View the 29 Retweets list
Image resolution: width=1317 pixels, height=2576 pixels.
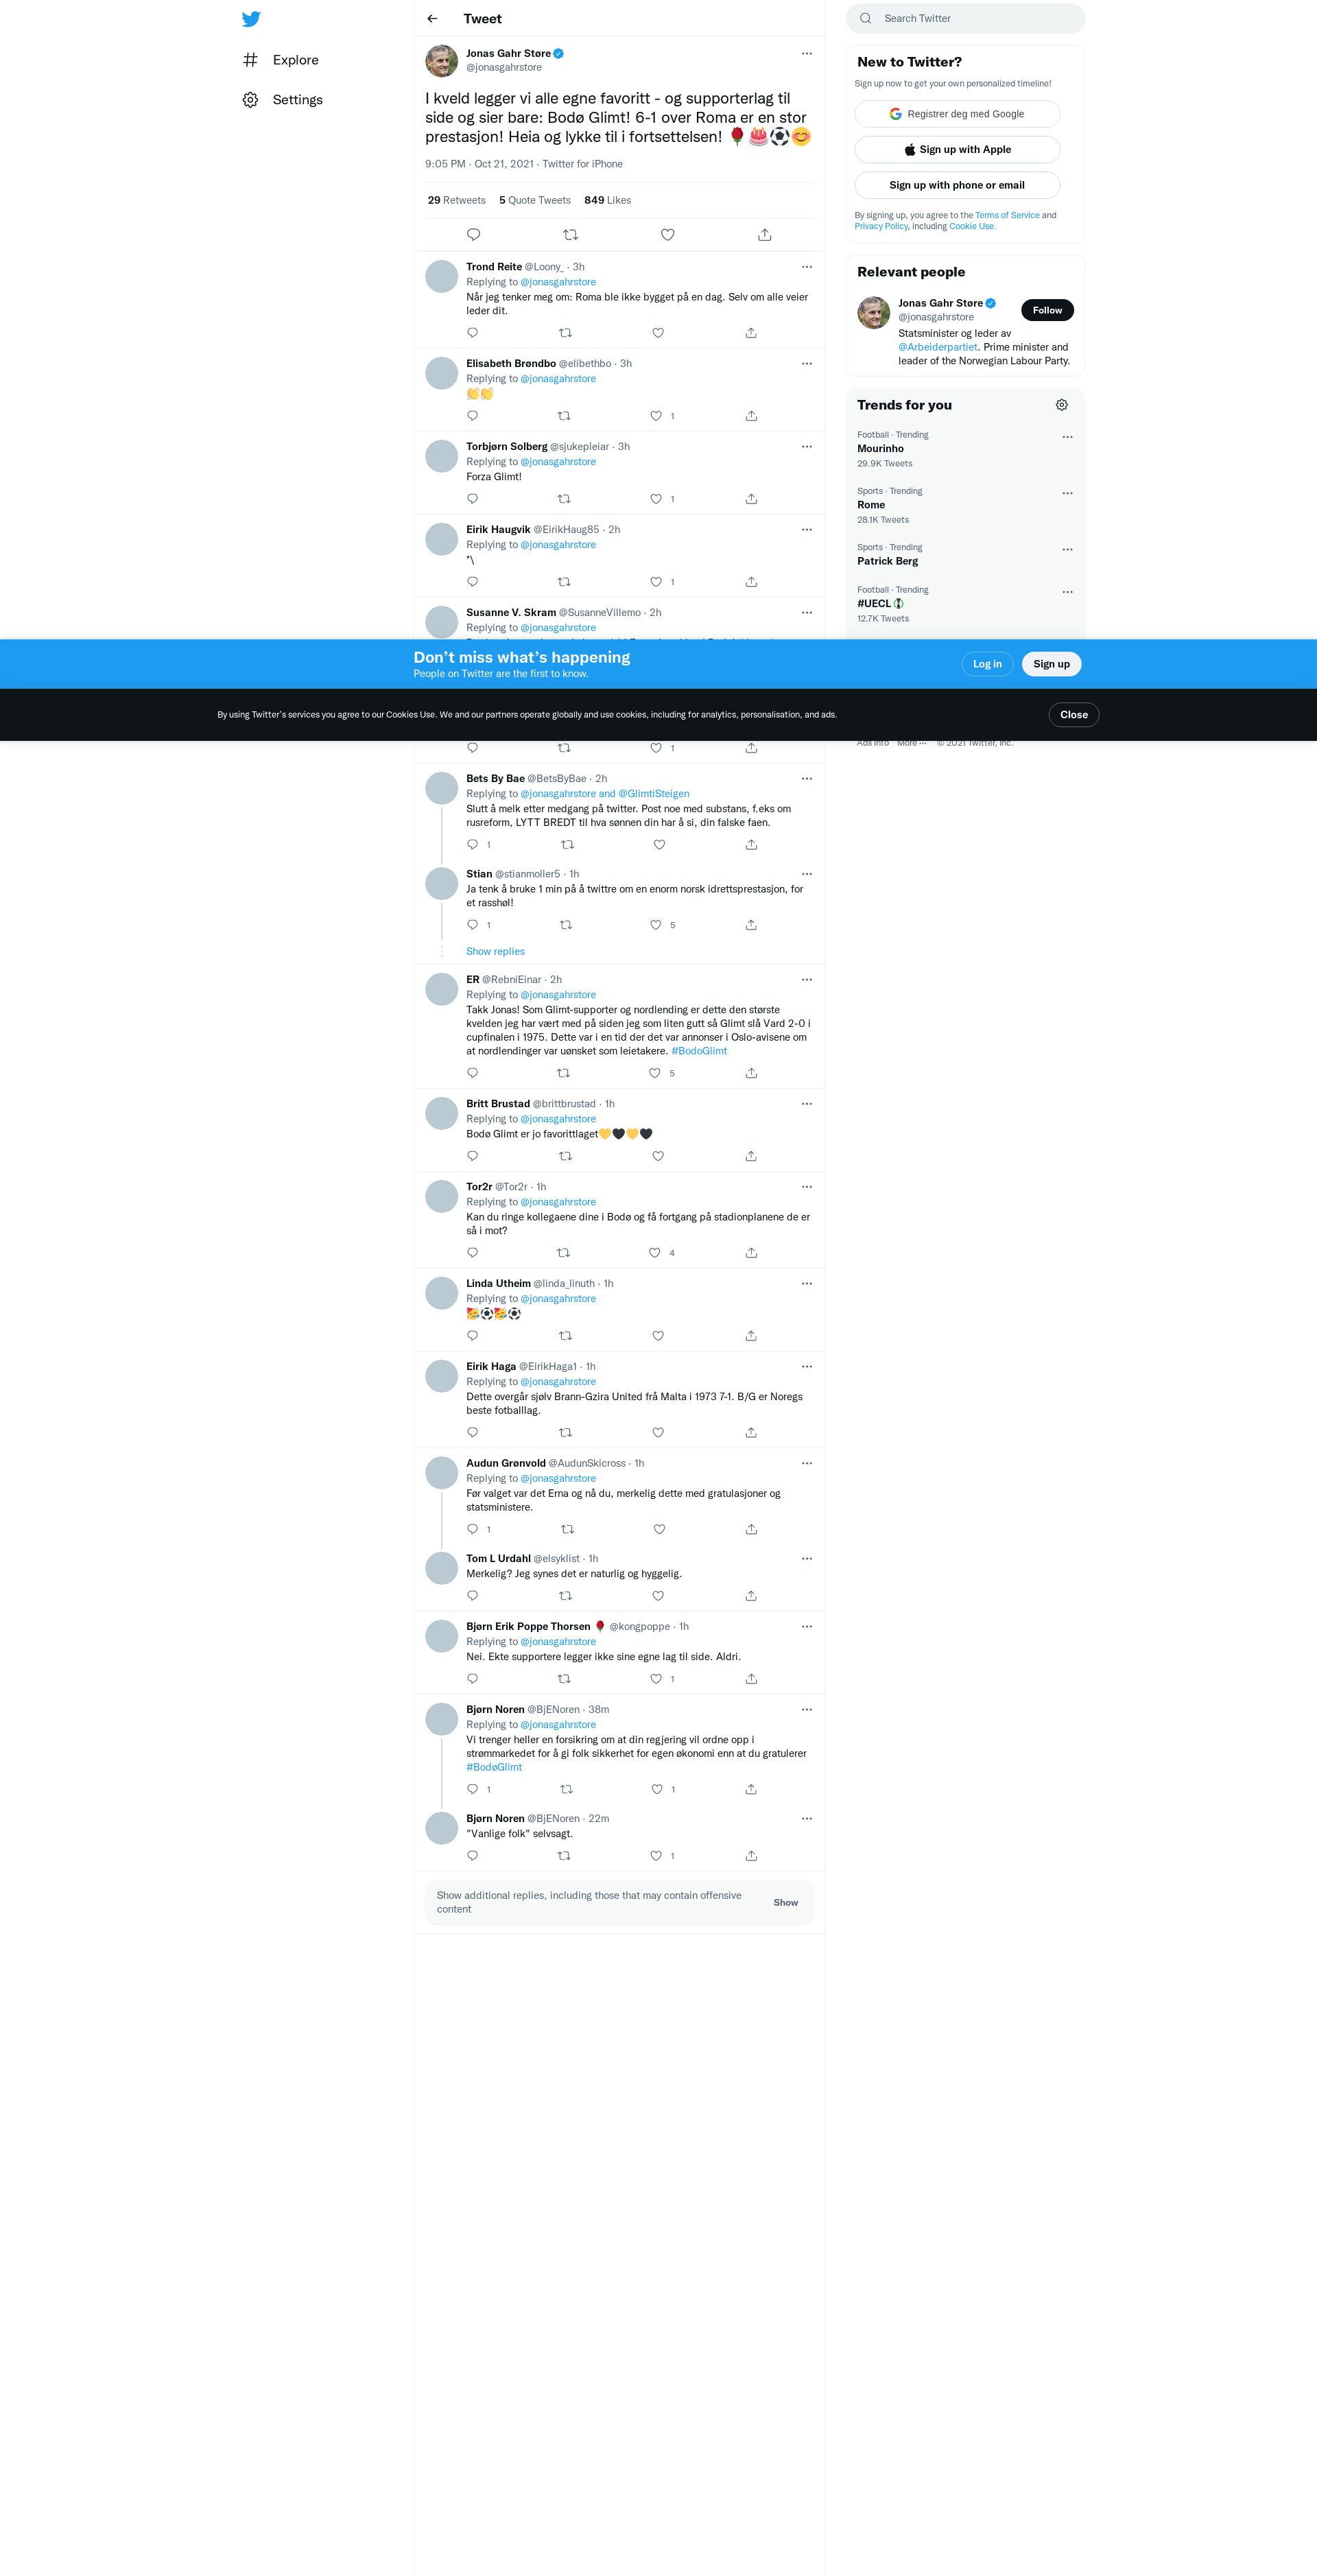(x=457, y=201)
